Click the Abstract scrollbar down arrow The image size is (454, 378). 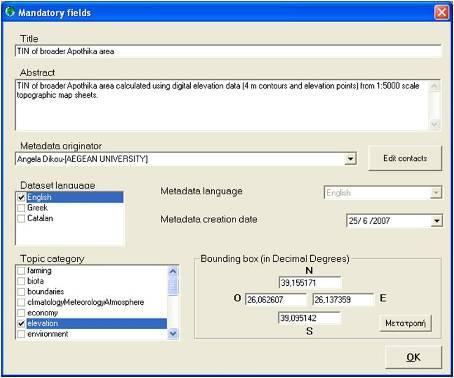tap(435, 124)
